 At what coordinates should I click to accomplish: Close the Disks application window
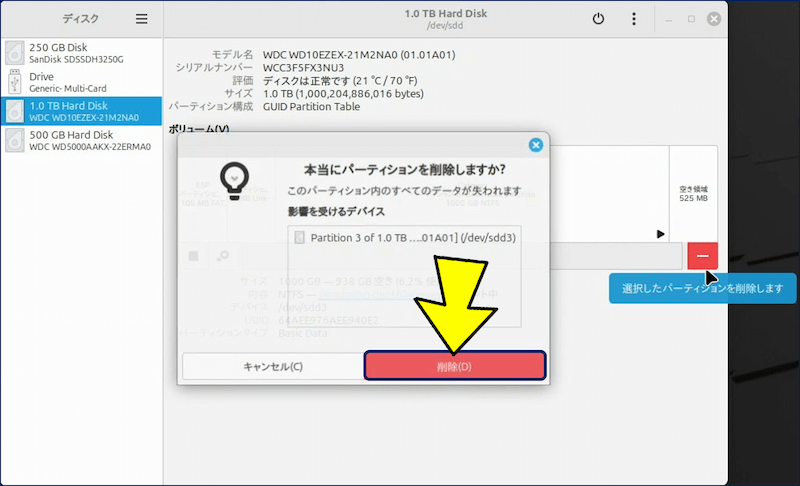(x=714, y=19)
